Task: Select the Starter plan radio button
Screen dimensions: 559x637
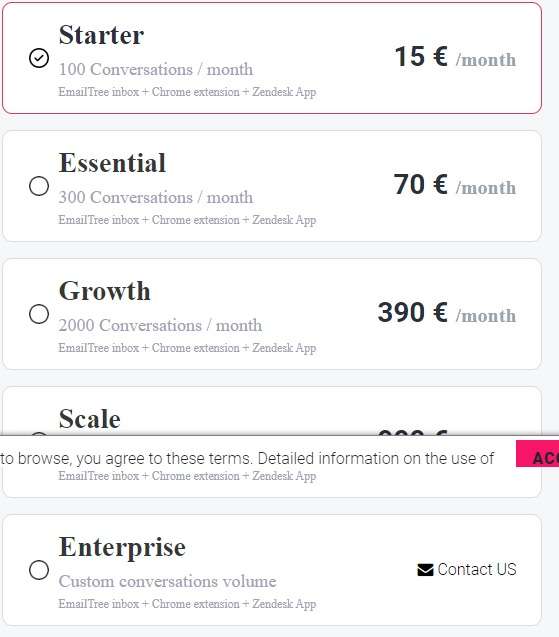Action: coord(39,58)
